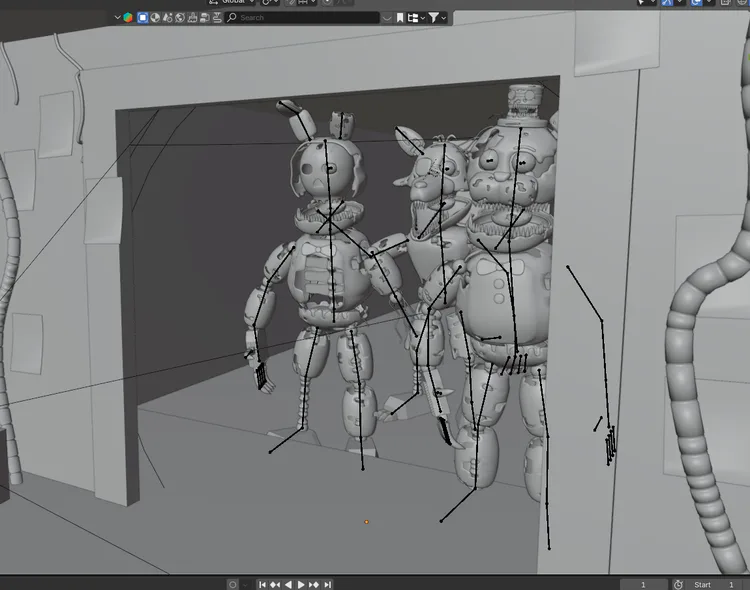Click the current frame number field
750x590 pixels.
point(644,584)
